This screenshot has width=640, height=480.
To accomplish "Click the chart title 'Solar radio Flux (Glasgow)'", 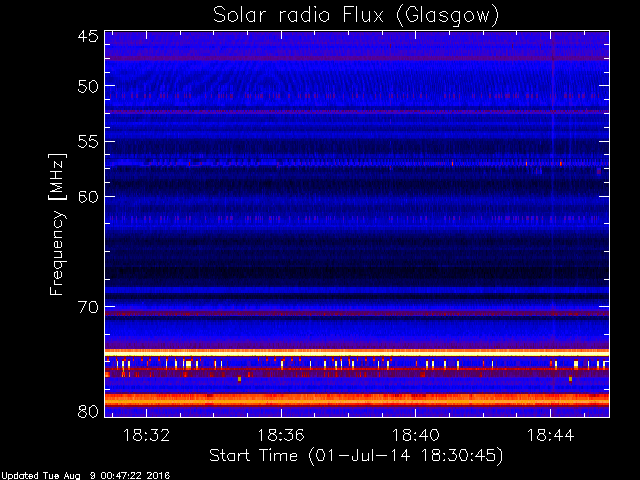I will 356,16.
